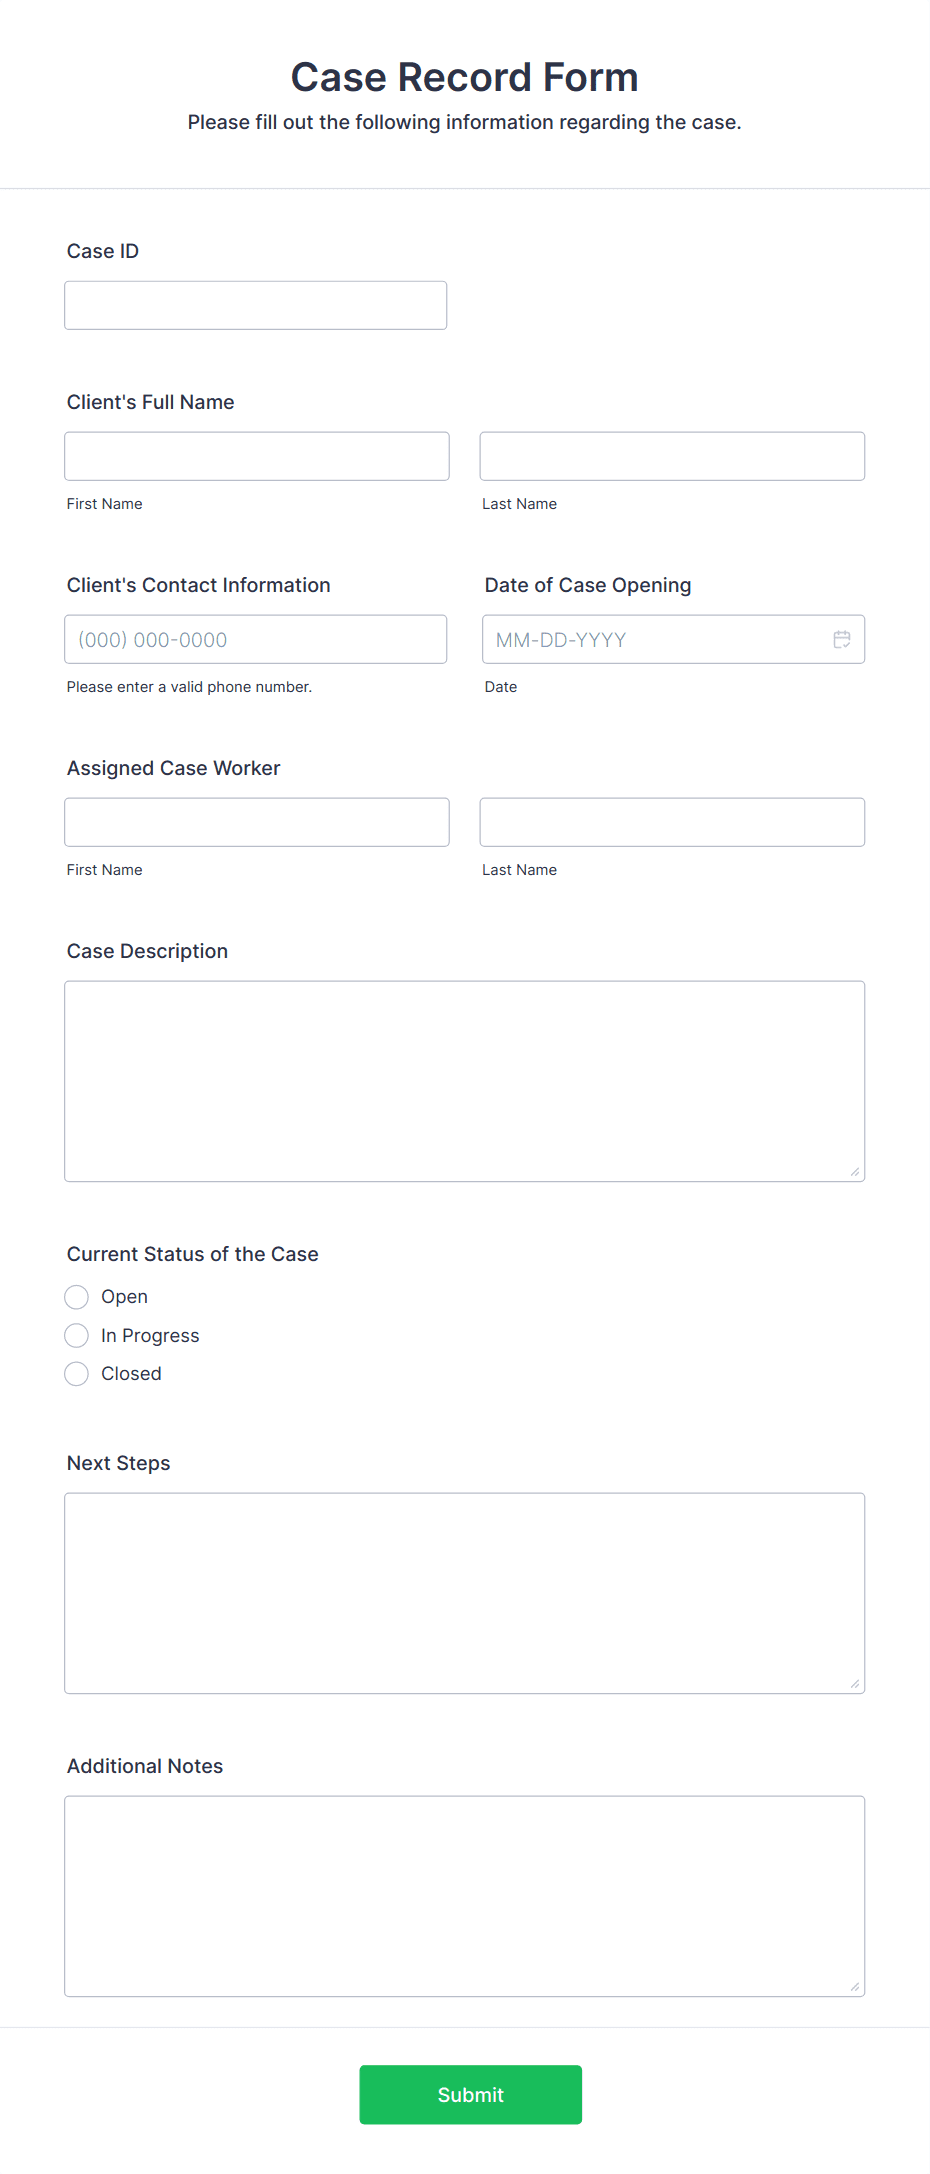The width and height of the screenshot is (930, 2174).
Task: Click the Current Status section heading
Action: coord(192,1253)
